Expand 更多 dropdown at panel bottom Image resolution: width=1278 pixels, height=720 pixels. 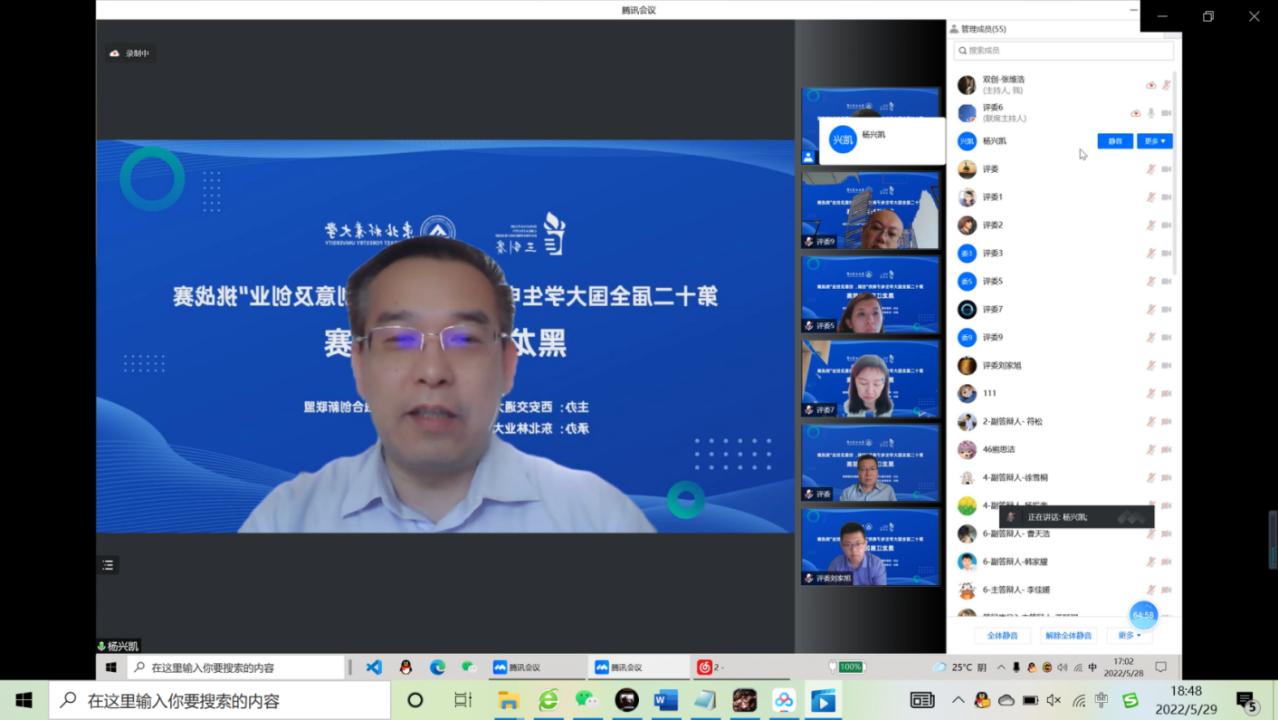(x=1129, y=635)
